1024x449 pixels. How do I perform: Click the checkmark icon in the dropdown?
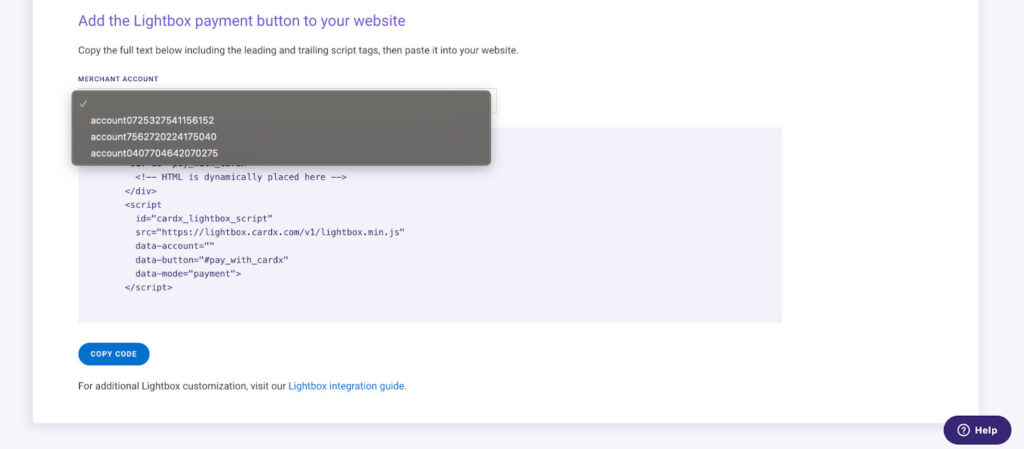[x=84, y=103]
